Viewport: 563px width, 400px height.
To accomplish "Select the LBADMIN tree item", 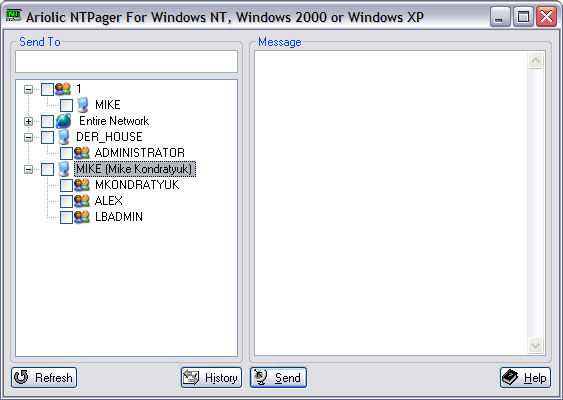I will (118, 217).
